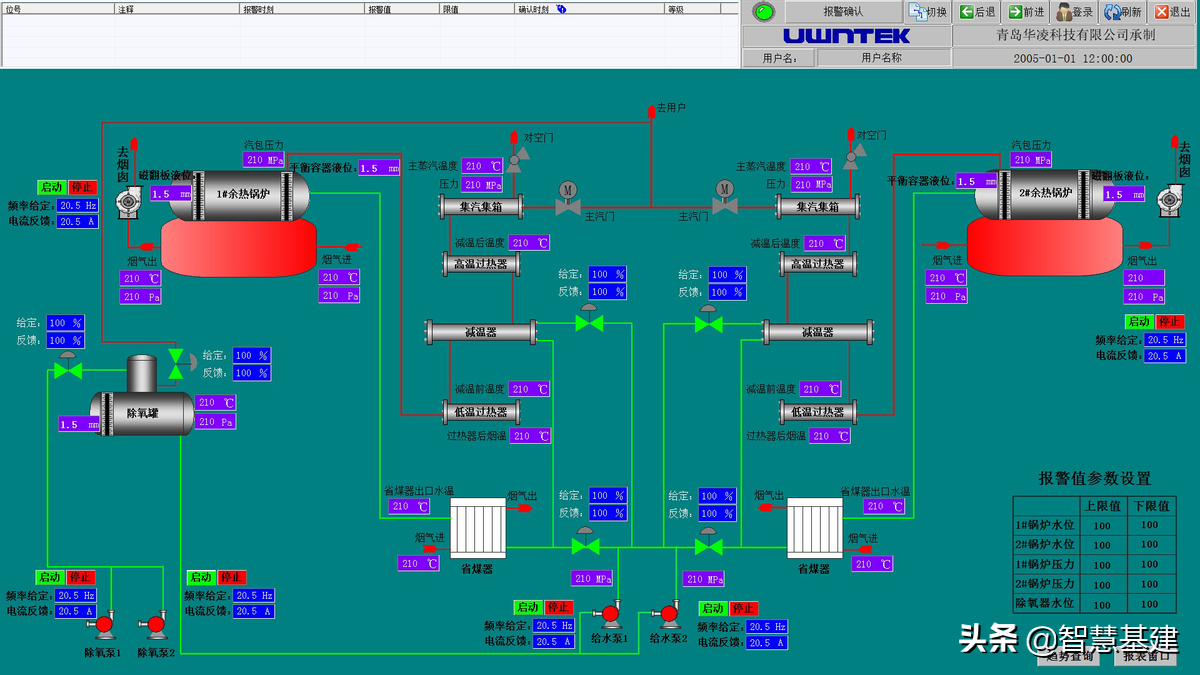1200x675 pixels.
Task: Edit 频率给定 value for 2# boiler fan
Action: coord(1165,340)
